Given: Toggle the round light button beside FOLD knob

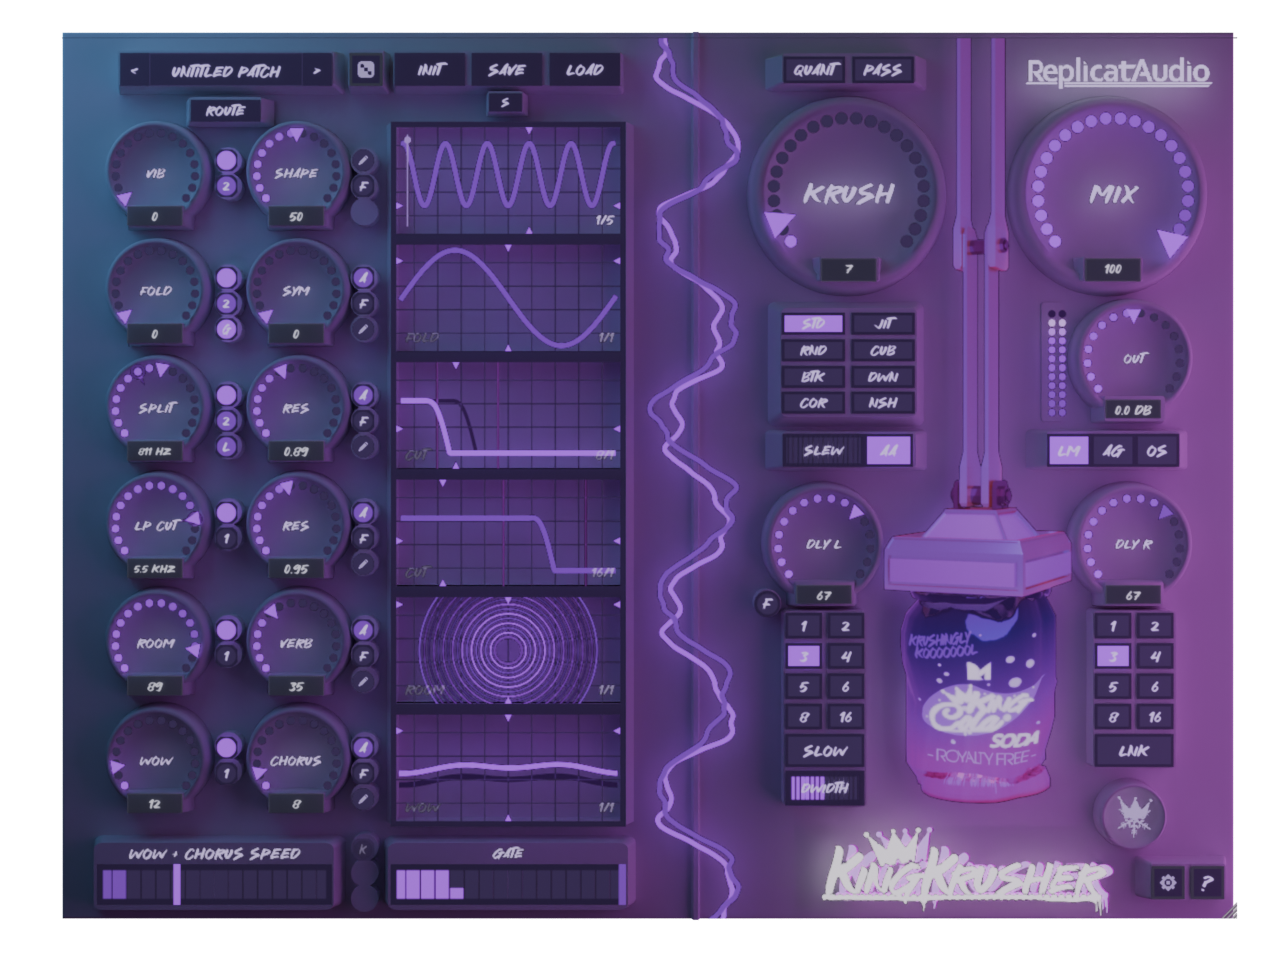Looking at the screenshot, I should tap(227, 277).
